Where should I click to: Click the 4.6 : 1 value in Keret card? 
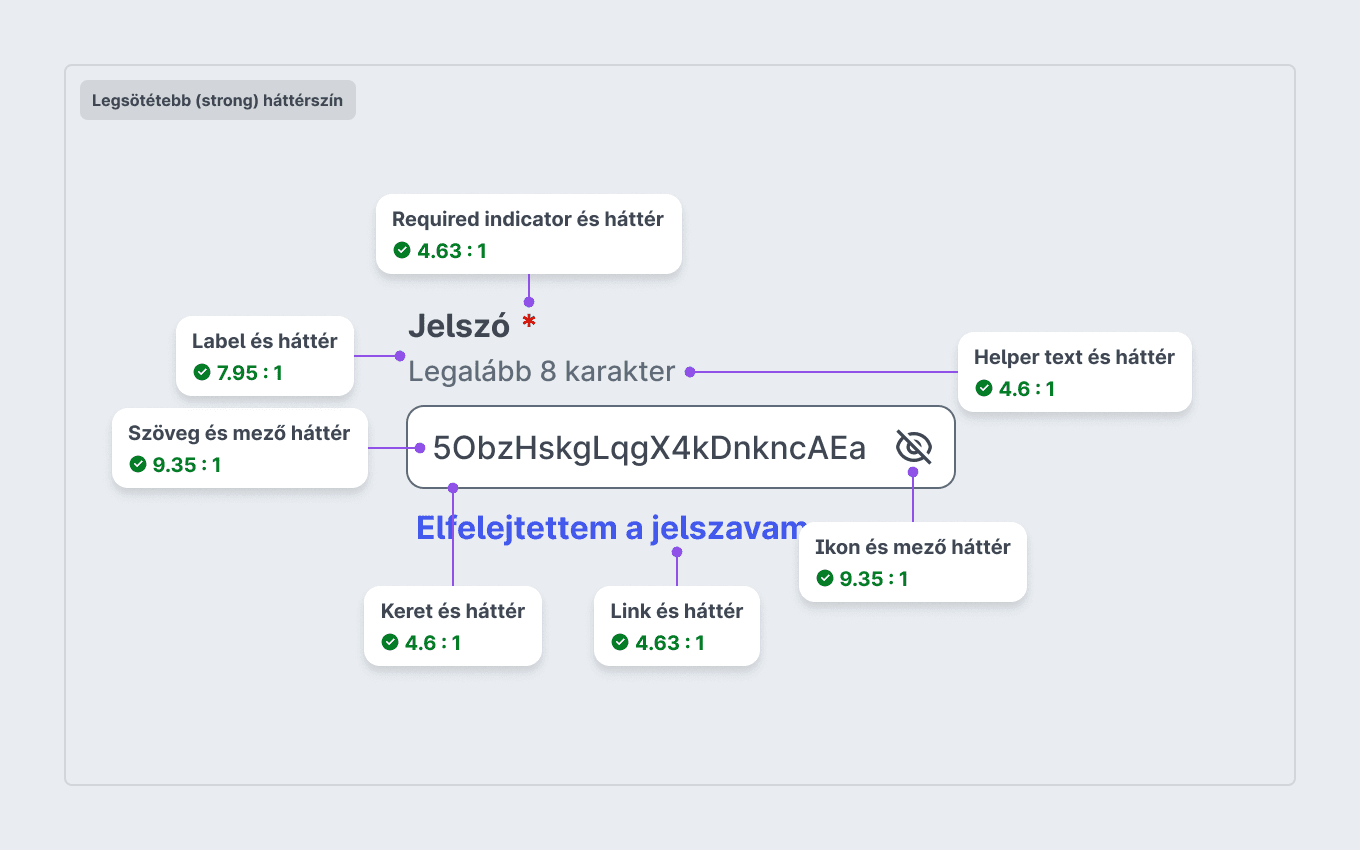433,643
